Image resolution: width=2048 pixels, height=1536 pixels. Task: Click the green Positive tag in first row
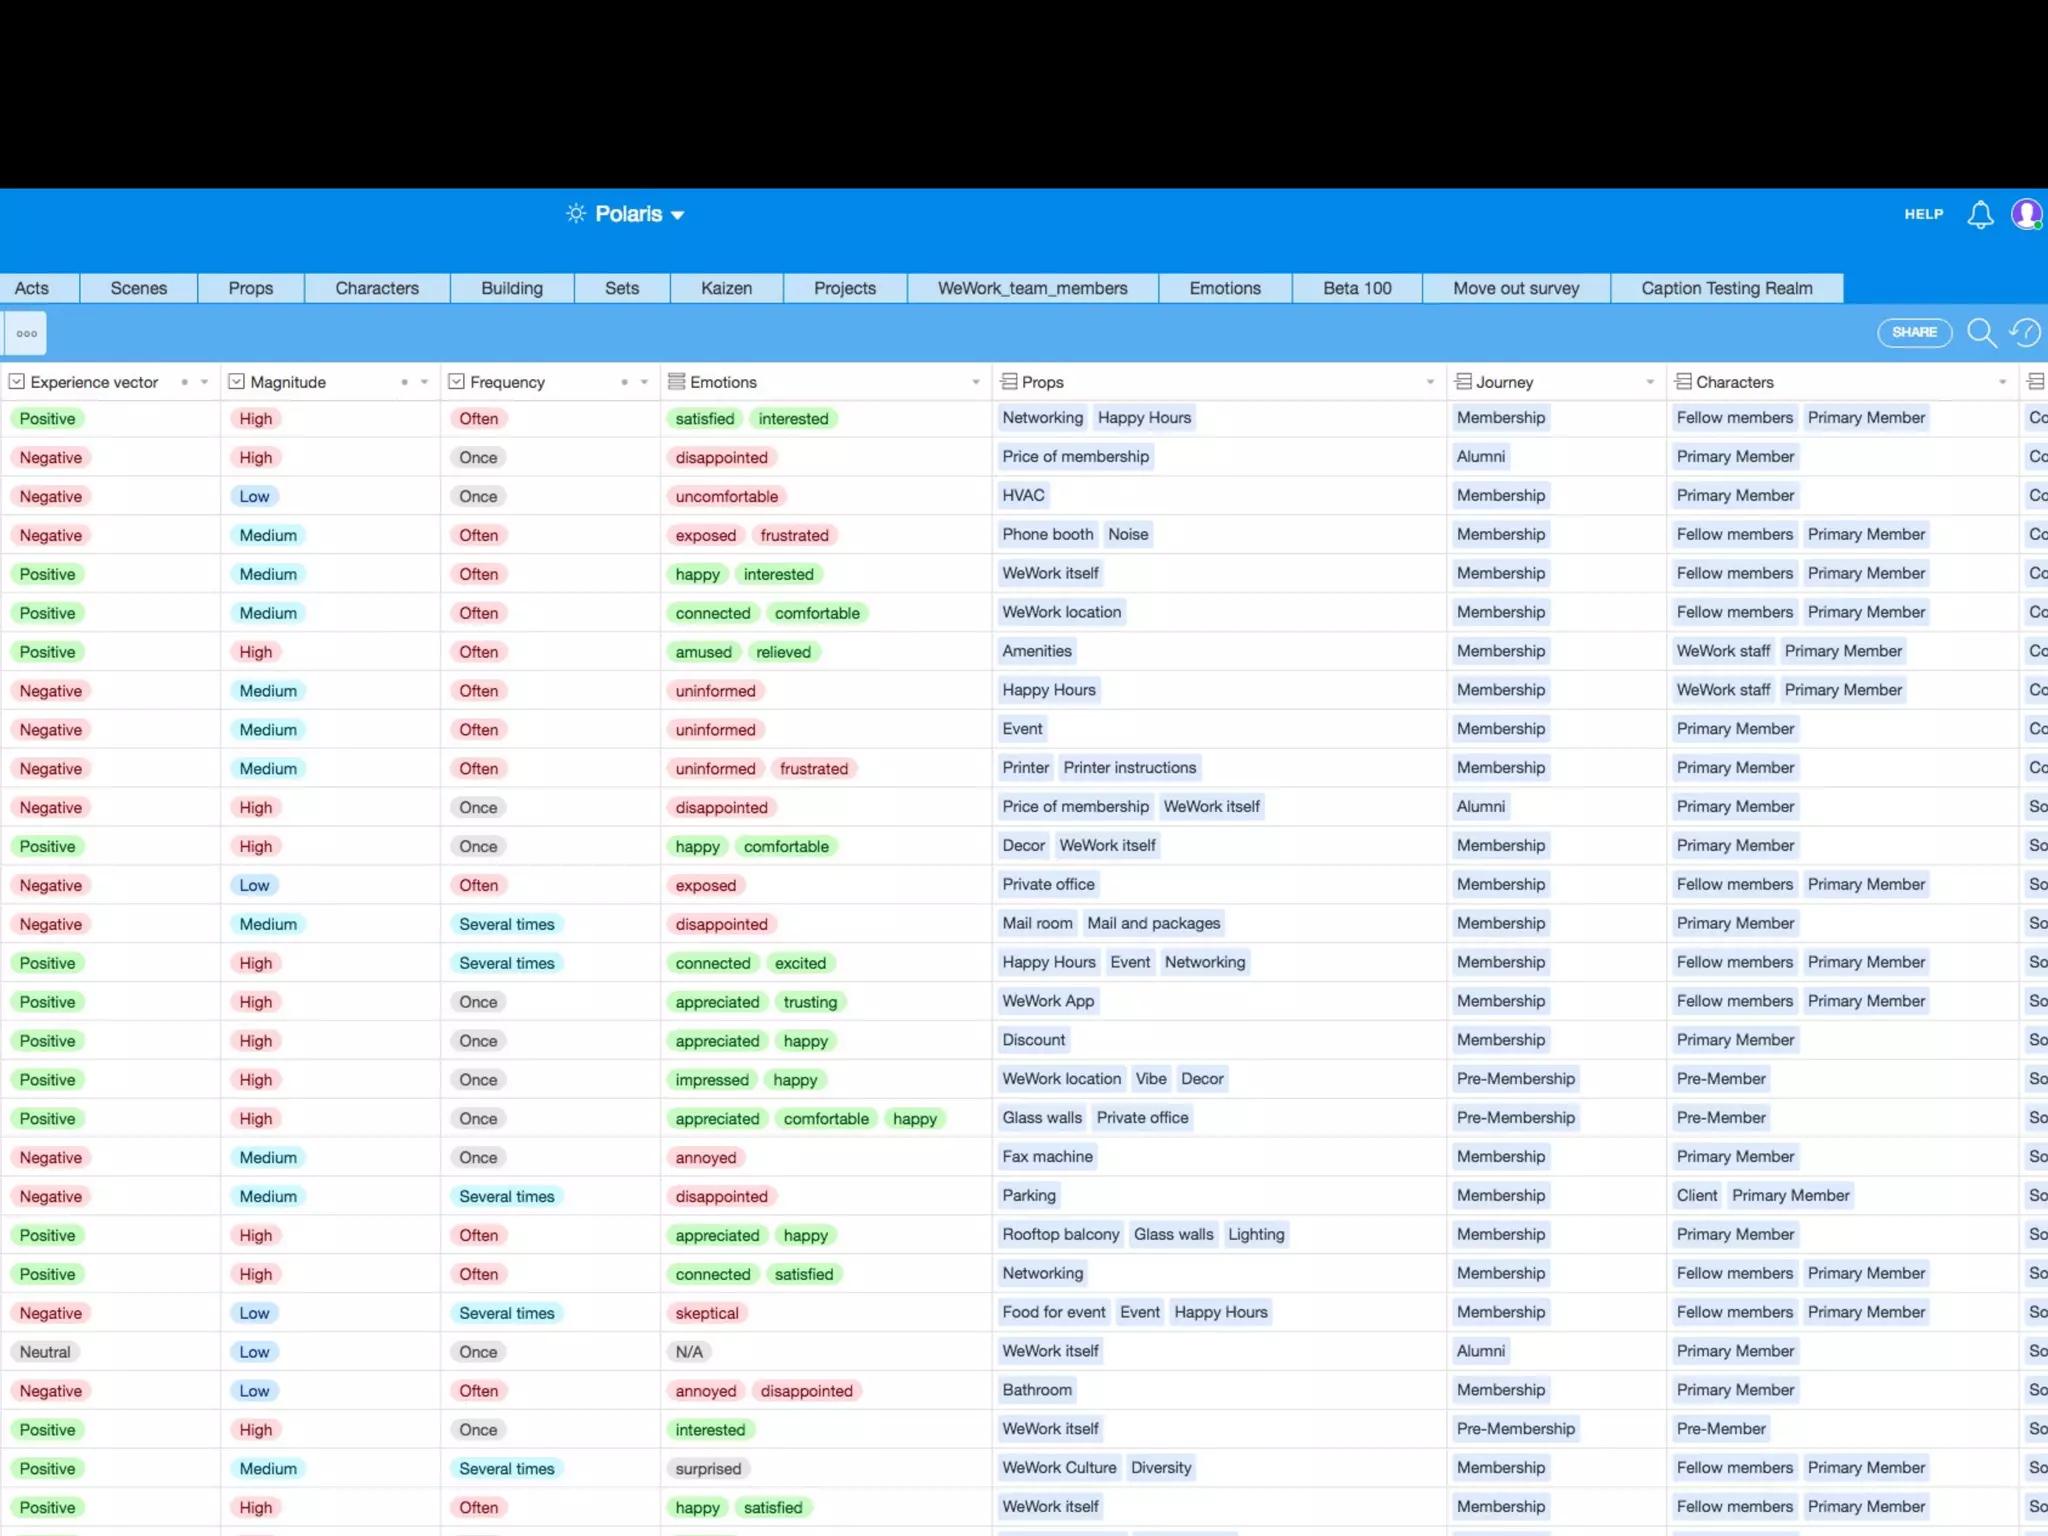[x=47, y=419]
